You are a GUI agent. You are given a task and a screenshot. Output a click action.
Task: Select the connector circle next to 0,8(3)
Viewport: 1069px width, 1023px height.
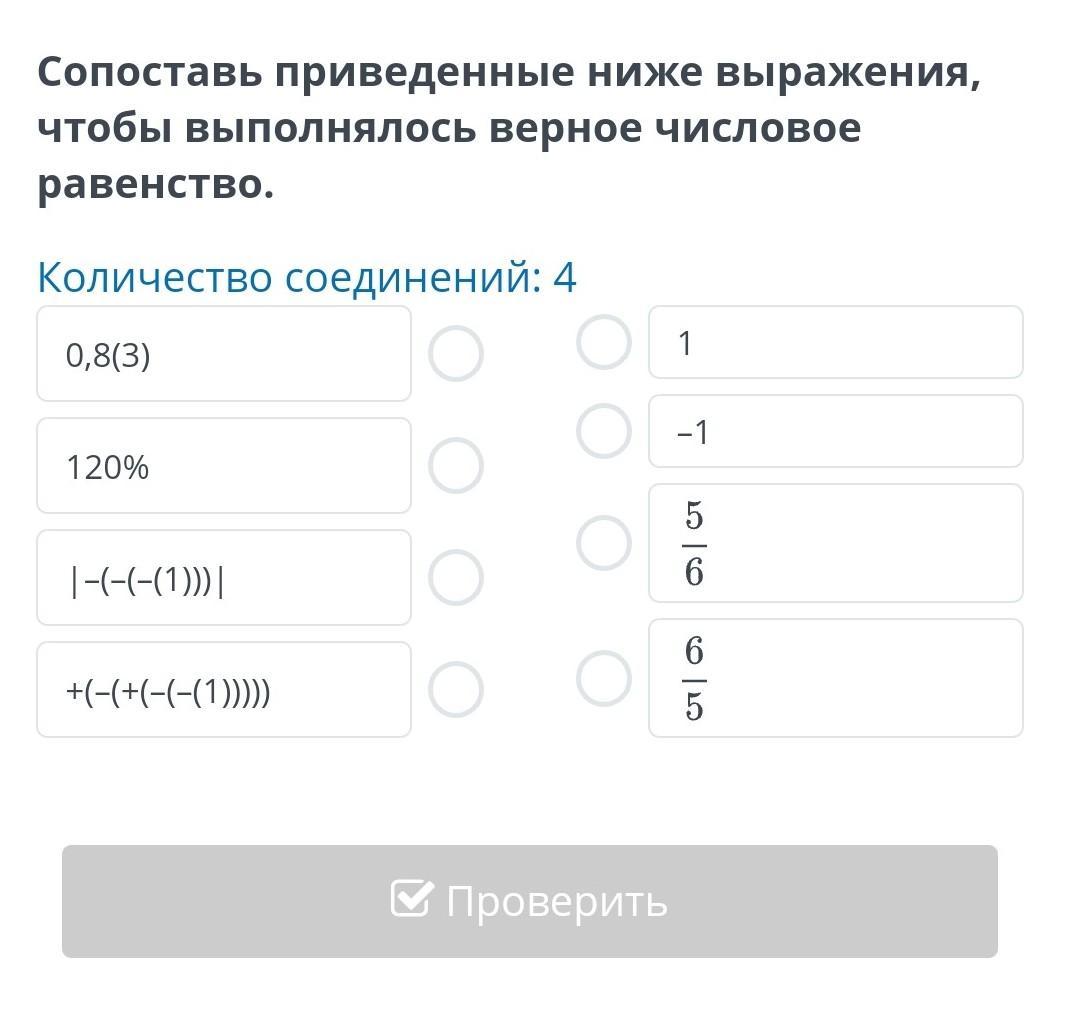[x=456, y=354]
